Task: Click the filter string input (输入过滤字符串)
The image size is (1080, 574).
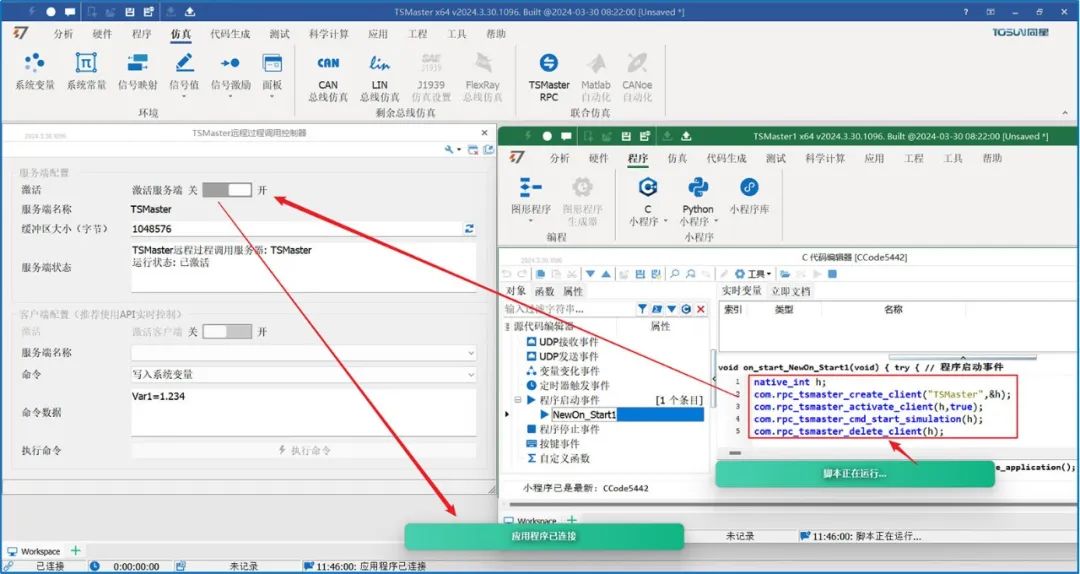Action: pos(568,309)
